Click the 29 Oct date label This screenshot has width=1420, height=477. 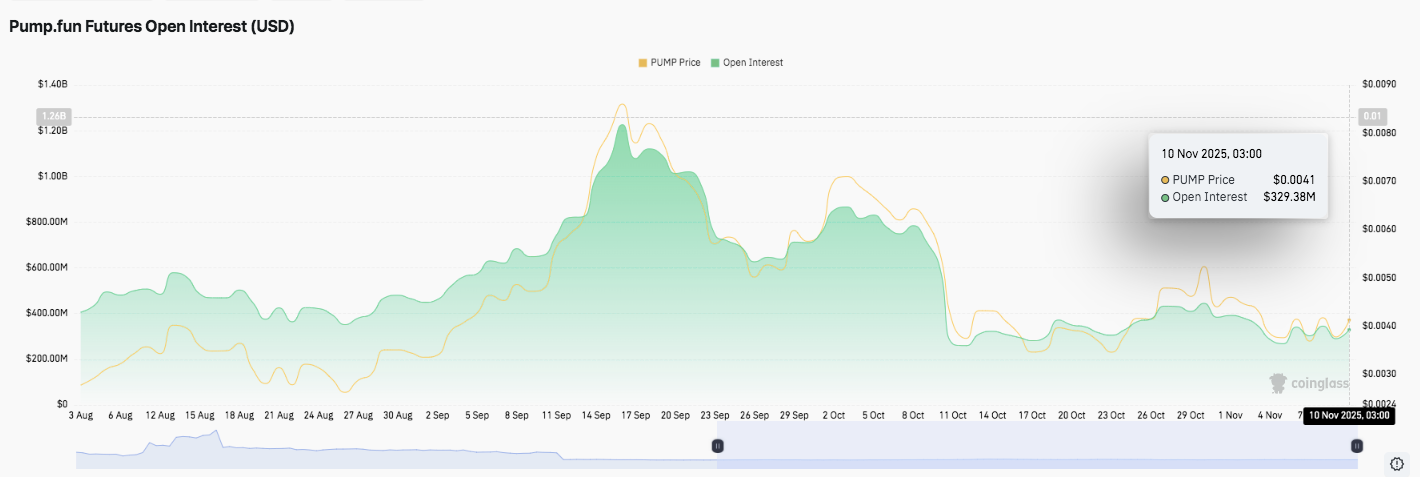click(x=1190, y=415)
